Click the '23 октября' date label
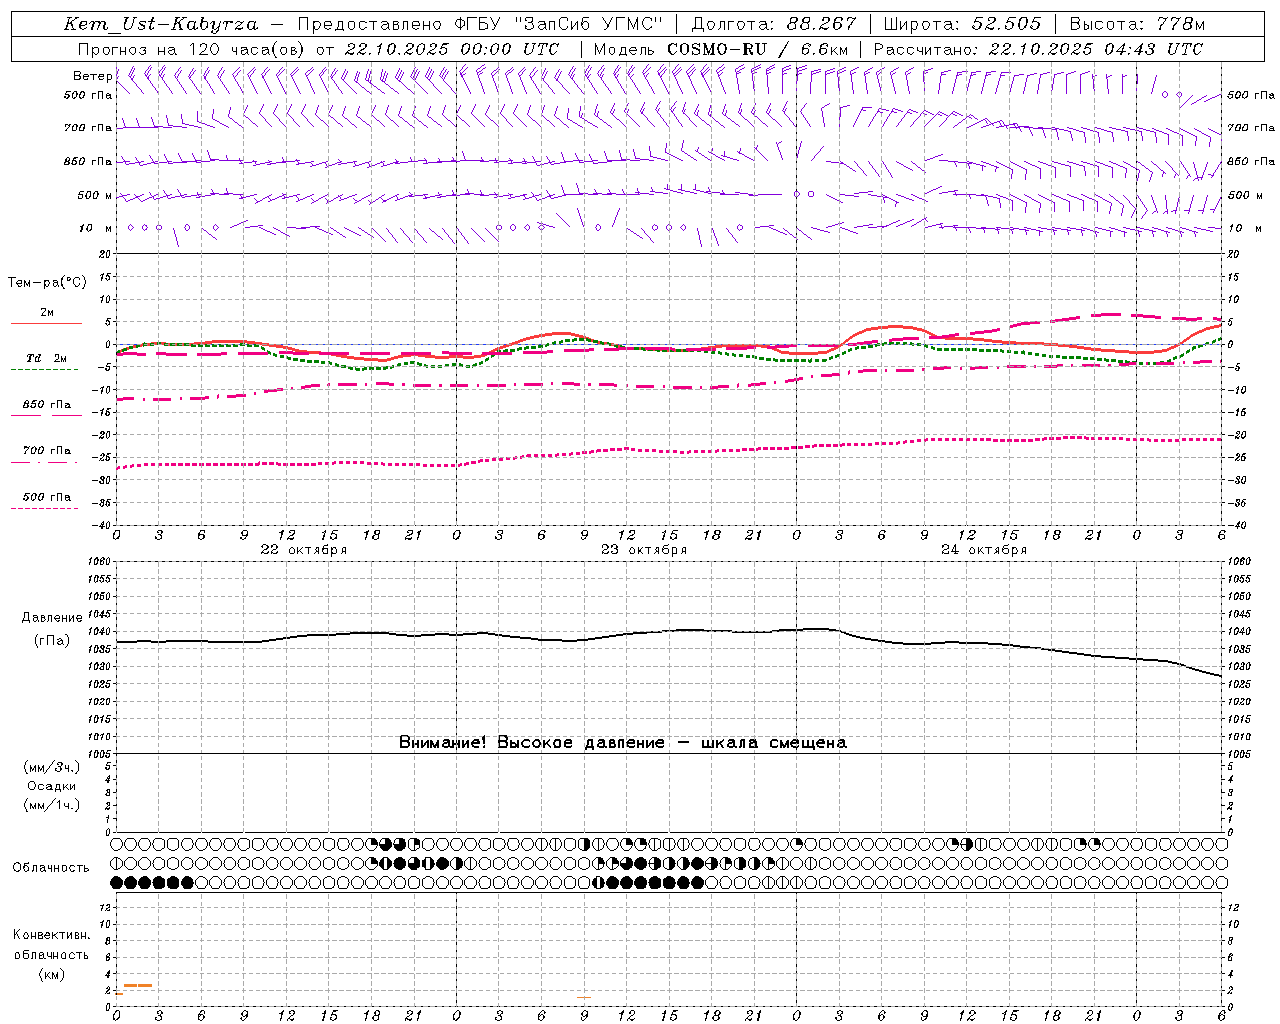 (x=644, y=550)
